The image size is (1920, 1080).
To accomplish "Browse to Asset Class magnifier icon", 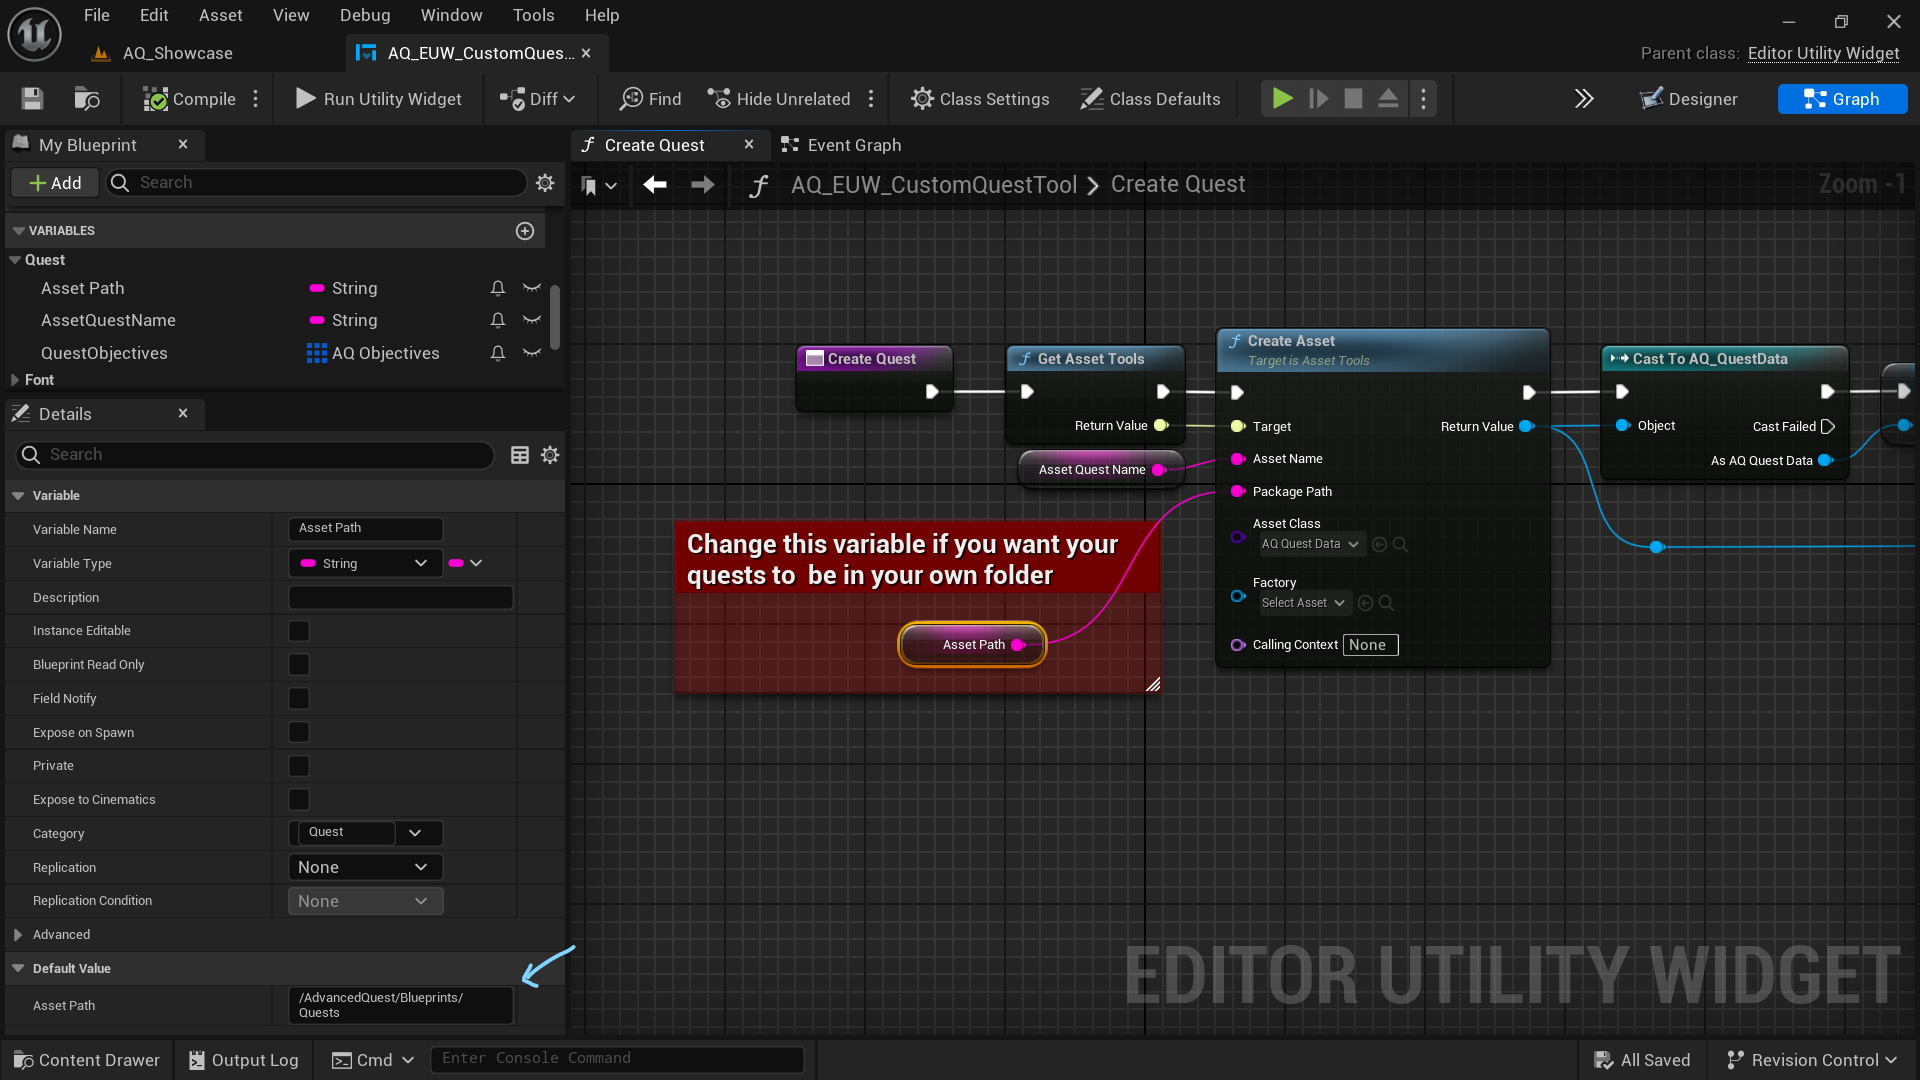I will 1400,544.
